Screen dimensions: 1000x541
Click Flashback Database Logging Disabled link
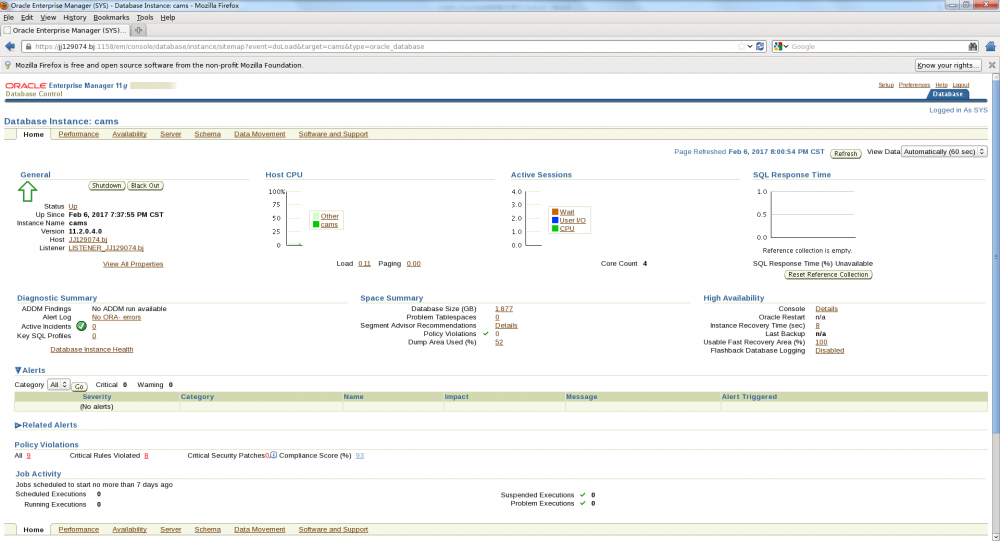[829, 350]
